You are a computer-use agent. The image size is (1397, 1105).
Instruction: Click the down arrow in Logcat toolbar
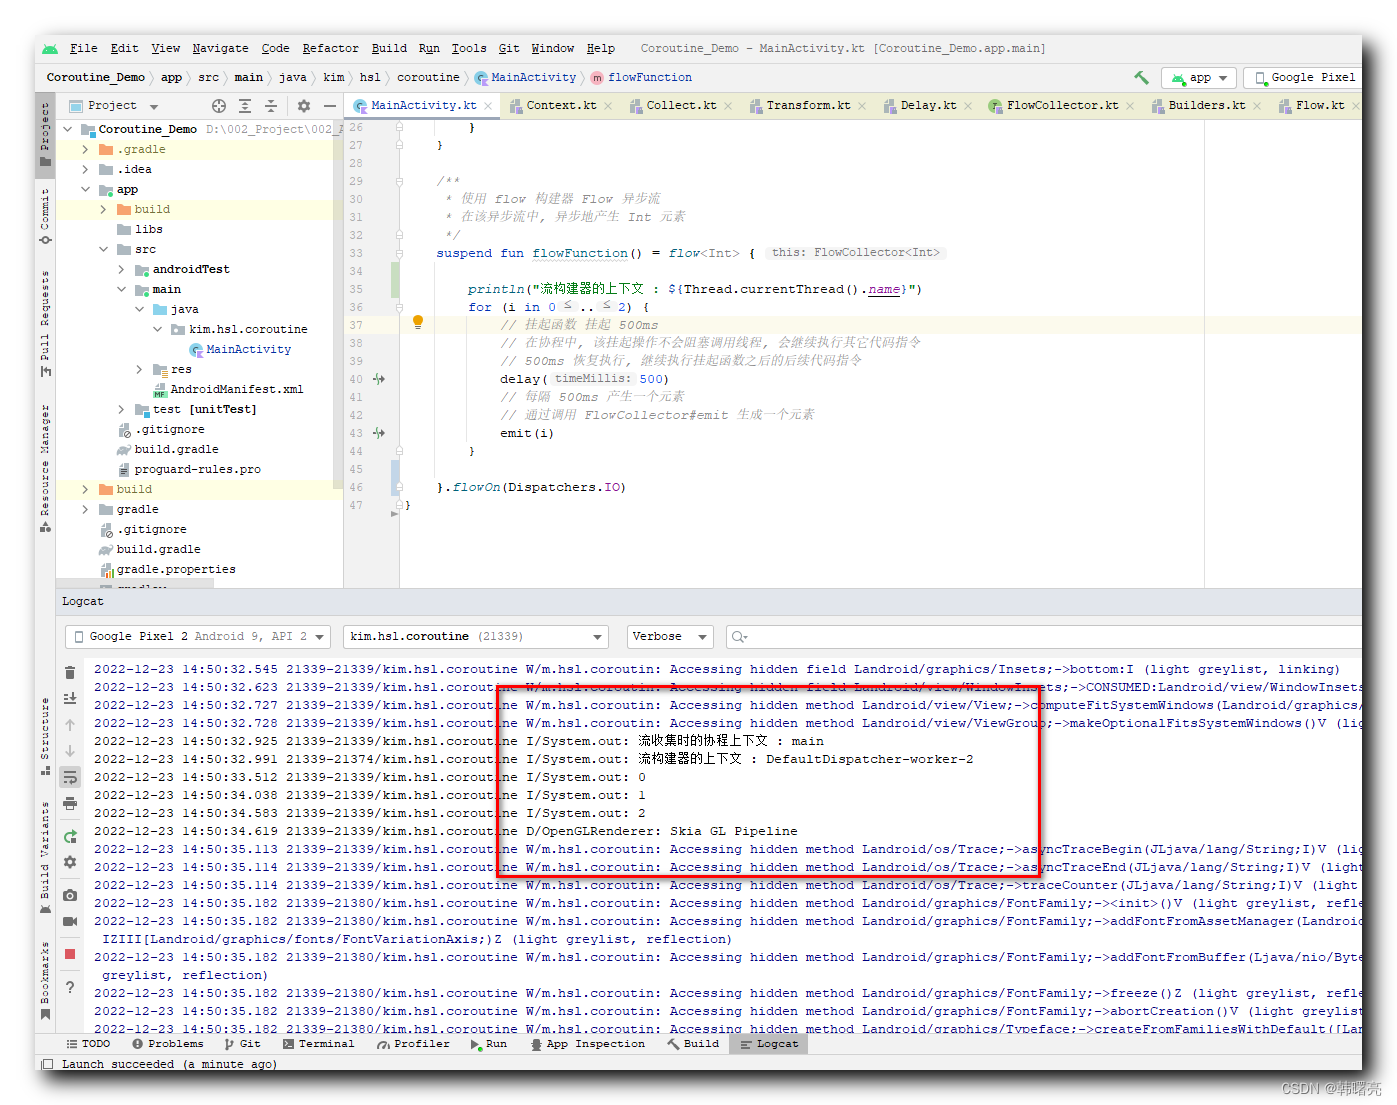pos(70,750)
